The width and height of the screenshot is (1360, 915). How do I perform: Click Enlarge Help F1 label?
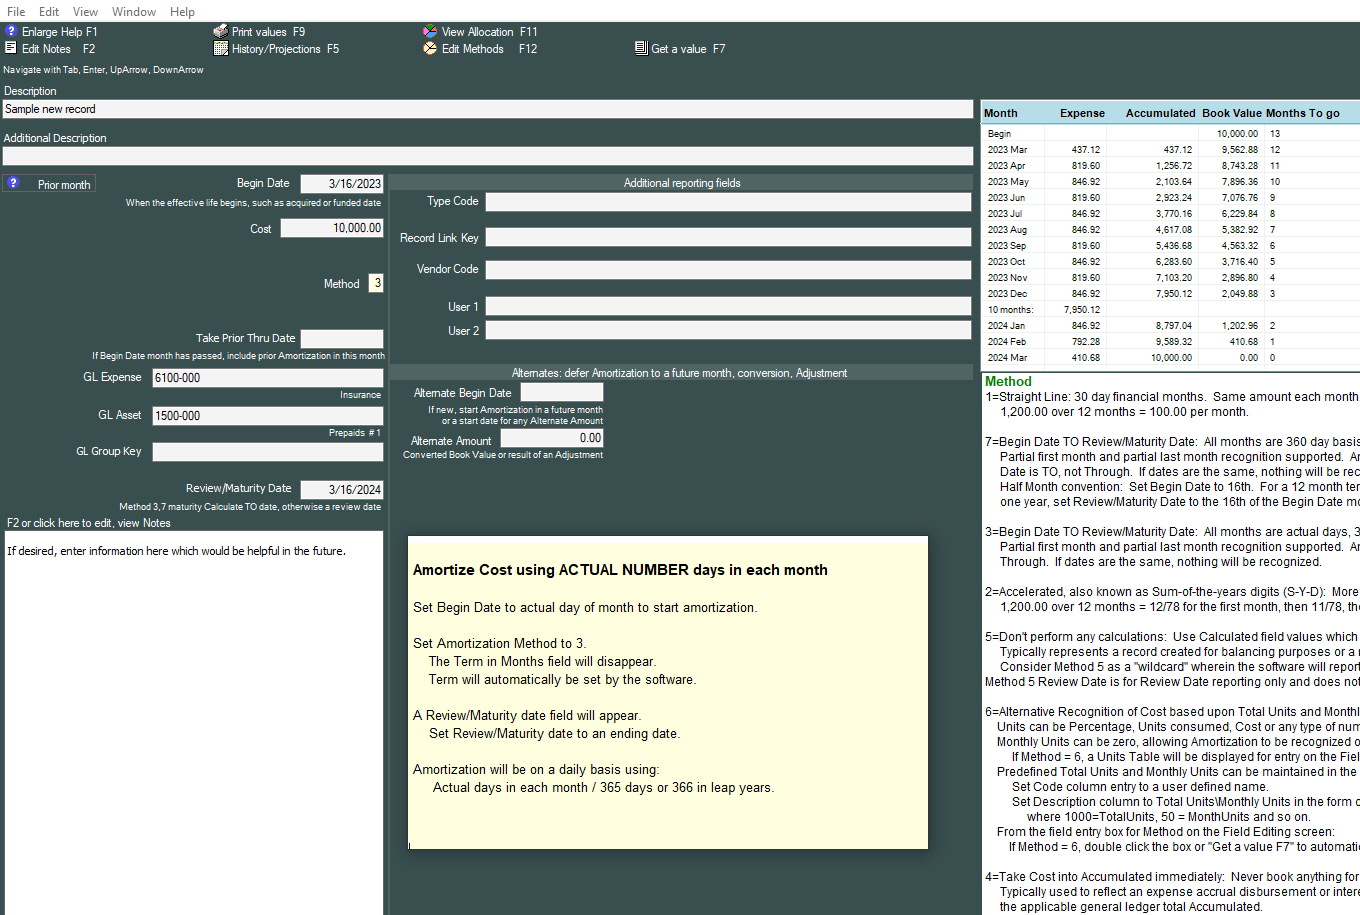click(60, 32)
